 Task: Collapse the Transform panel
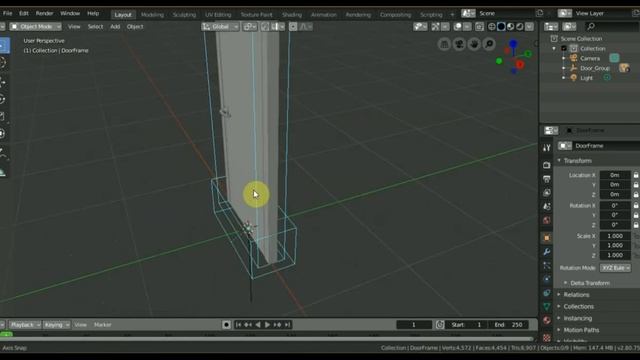[x=559, y=160]
